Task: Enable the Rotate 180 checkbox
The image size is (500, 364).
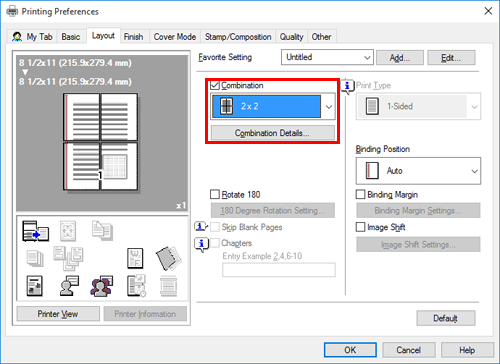Action: click(215, 194)
